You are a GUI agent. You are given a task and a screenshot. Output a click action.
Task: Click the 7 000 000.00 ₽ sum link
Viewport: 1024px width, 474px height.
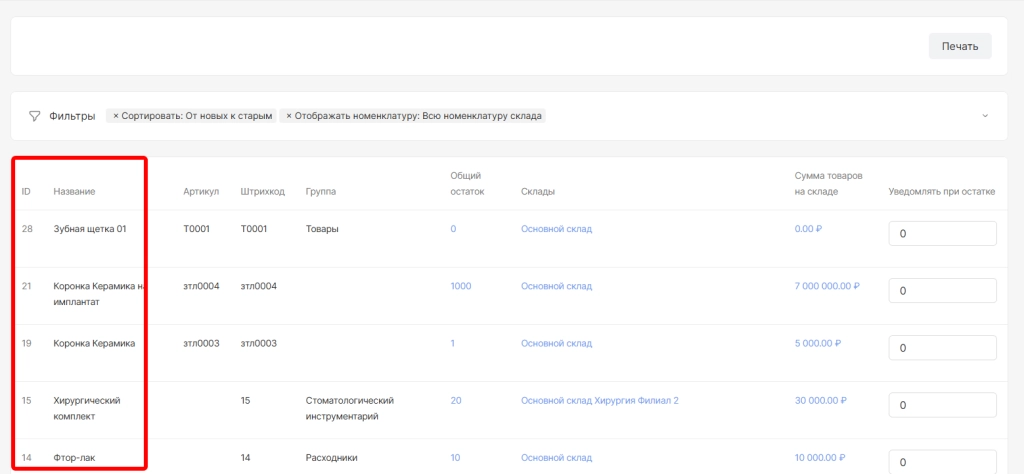pos(826,286)
